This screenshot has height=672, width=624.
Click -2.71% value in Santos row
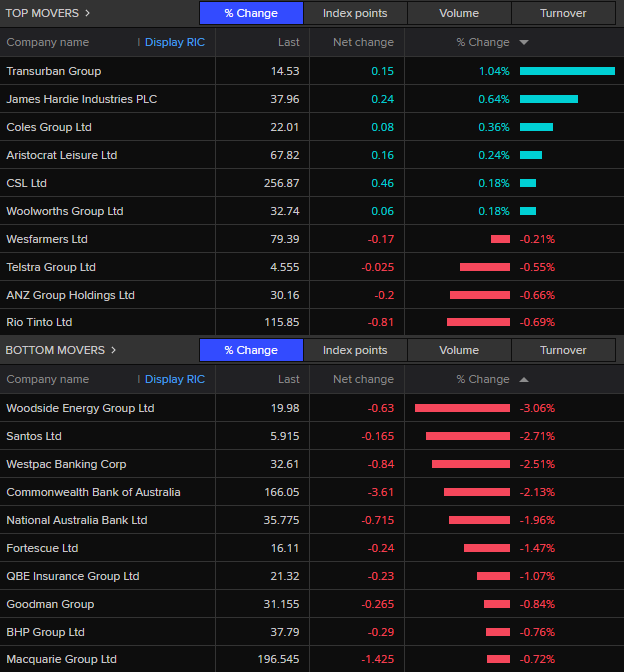click(537, 436)
